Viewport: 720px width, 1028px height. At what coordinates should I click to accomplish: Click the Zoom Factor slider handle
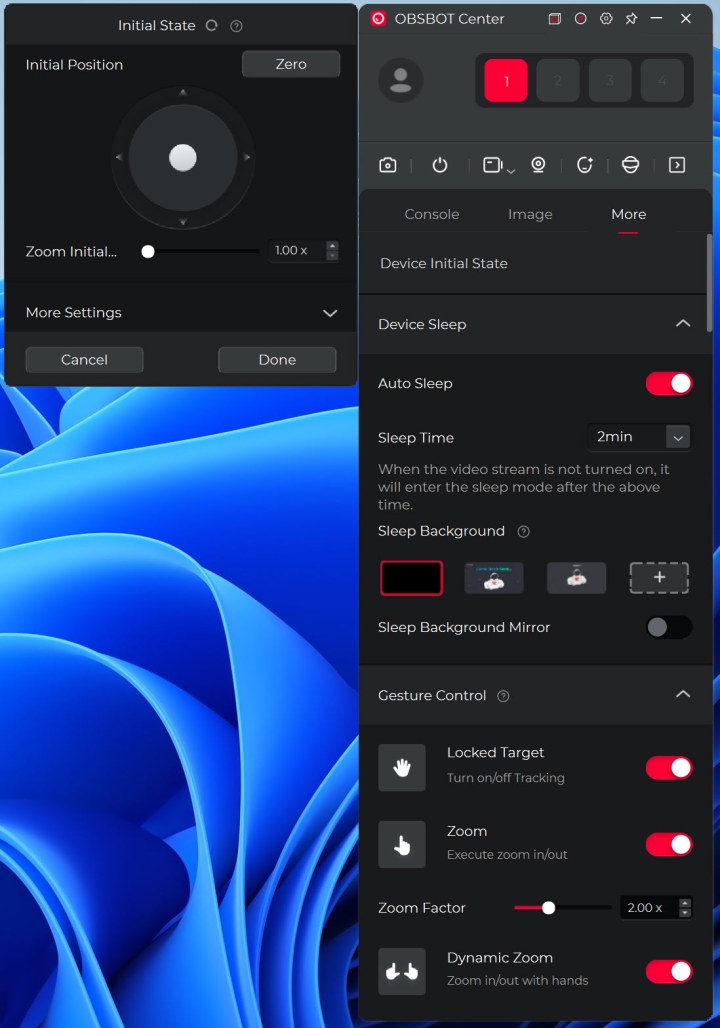tap(548, 908)
